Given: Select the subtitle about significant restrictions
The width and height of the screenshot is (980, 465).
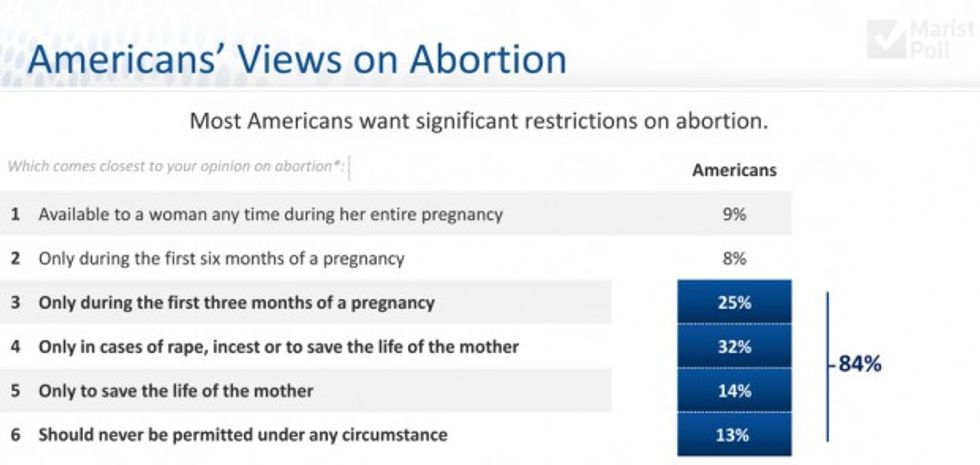Looking at the screenshot, I should (x=478, y=123).
